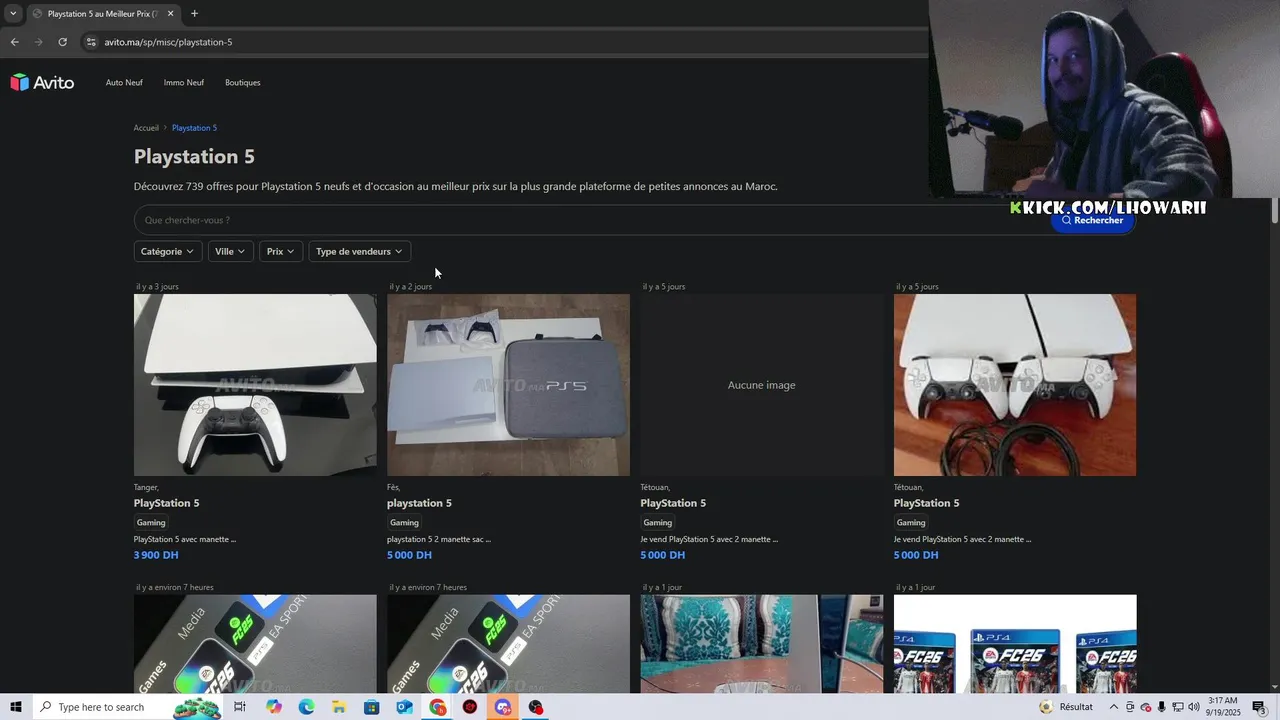1280x720 pixels.
Task: Switch to Chrome in the taskbar
Action: (x=438, y=707)
